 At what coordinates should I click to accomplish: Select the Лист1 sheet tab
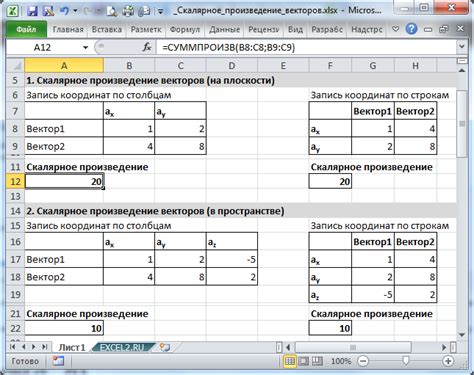pos(72,347)
